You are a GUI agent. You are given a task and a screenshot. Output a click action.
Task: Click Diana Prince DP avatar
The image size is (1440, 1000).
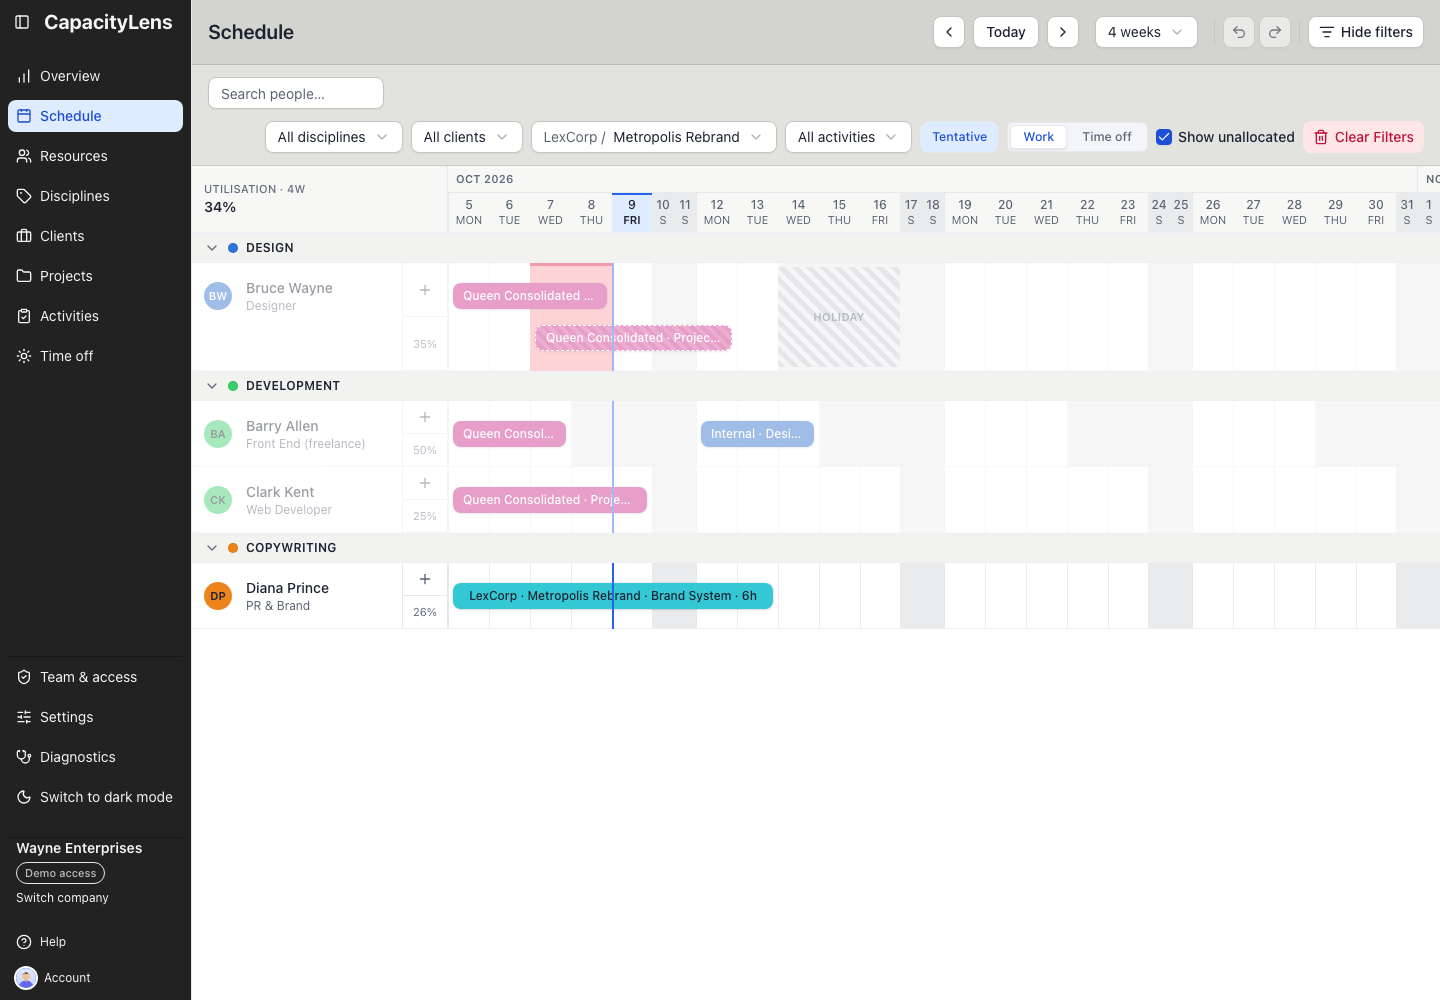point(218,596)
